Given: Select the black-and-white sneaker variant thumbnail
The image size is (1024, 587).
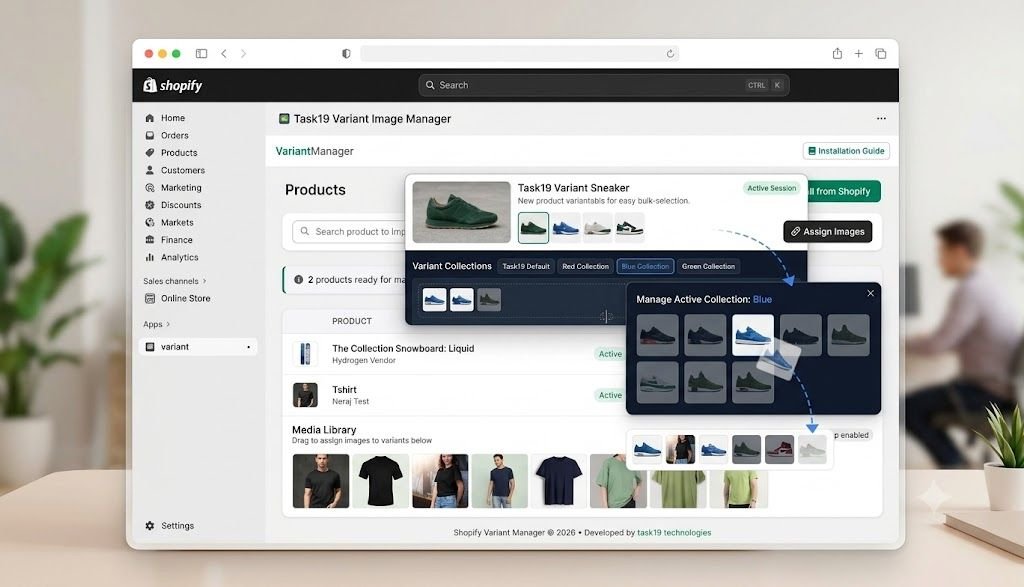Looking at the screenshot, I should [630, 228].
